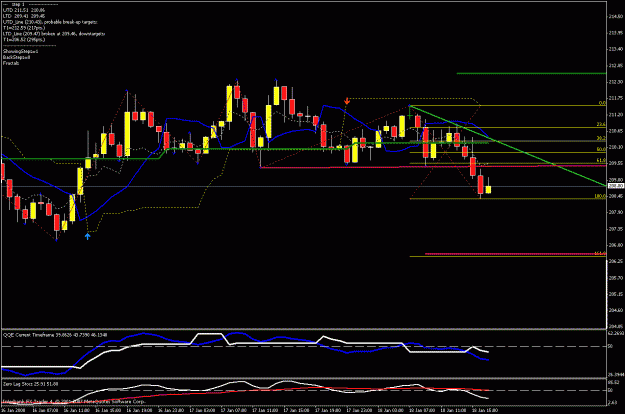Viewport: 625px width, 414px height.
Task: Click the orange down arrow sell signal
Action: point(347,101)
